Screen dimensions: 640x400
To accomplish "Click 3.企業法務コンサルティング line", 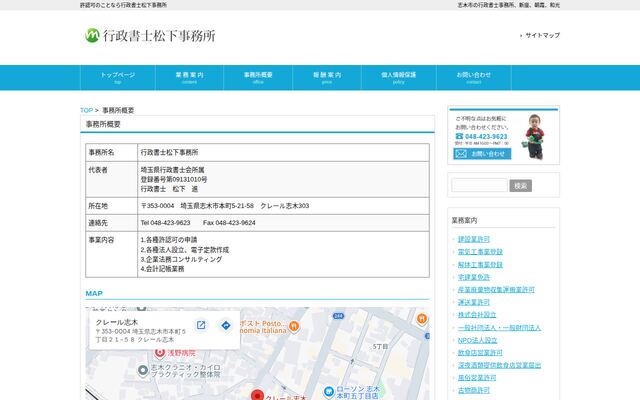I will click(181, 259).
